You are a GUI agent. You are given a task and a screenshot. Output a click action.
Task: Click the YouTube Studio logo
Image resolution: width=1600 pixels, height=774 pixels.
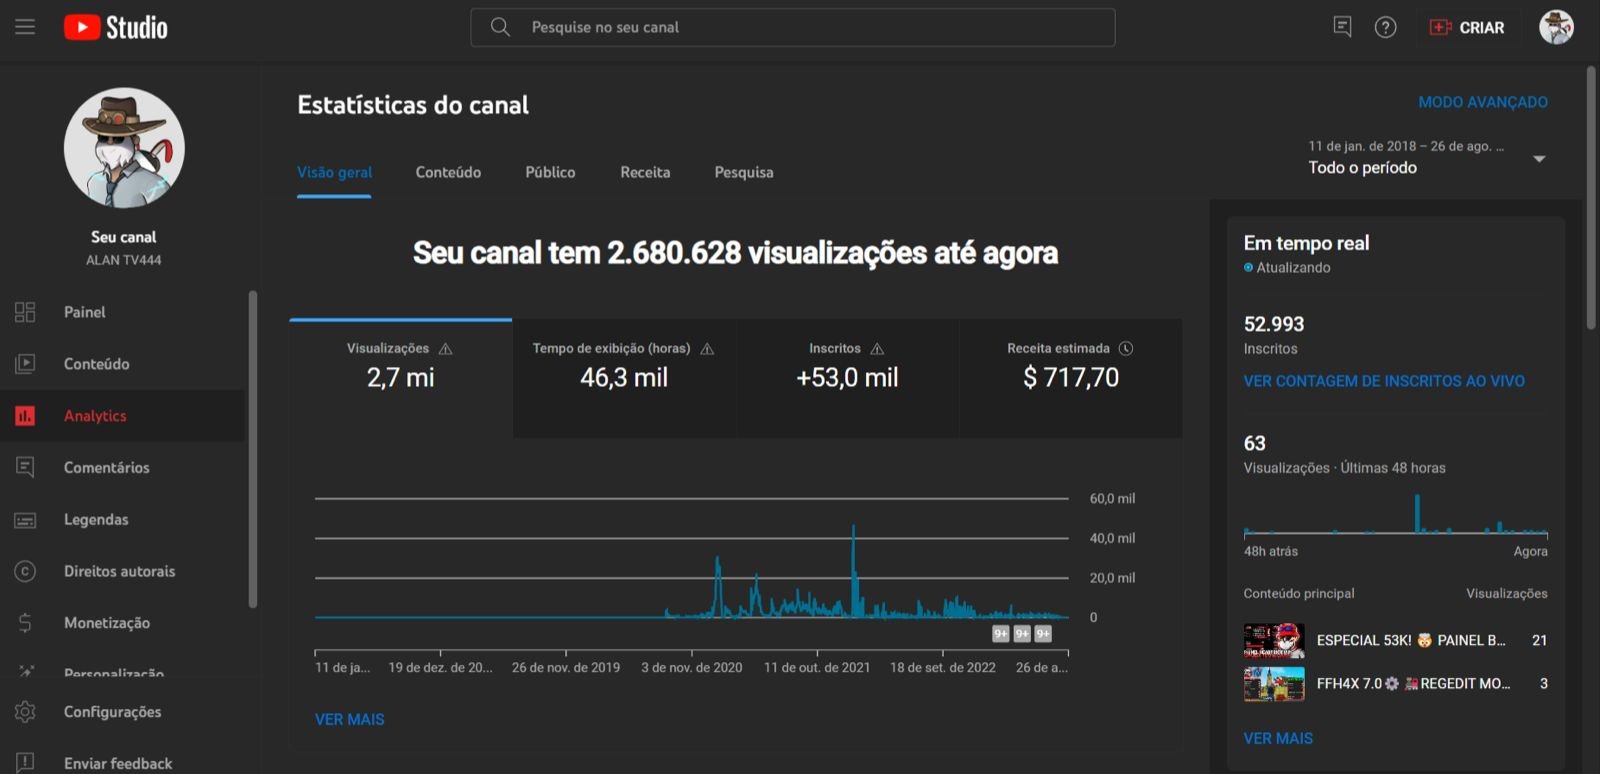(x=116, y=27)
